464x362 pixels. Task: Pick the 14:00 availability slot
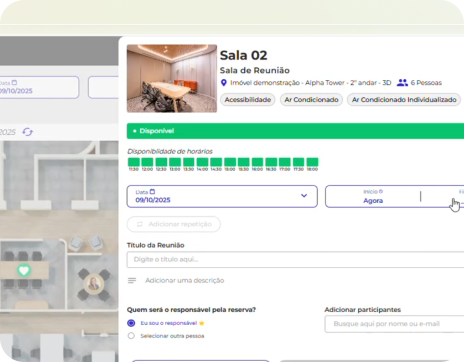click(x=202, y=162)
